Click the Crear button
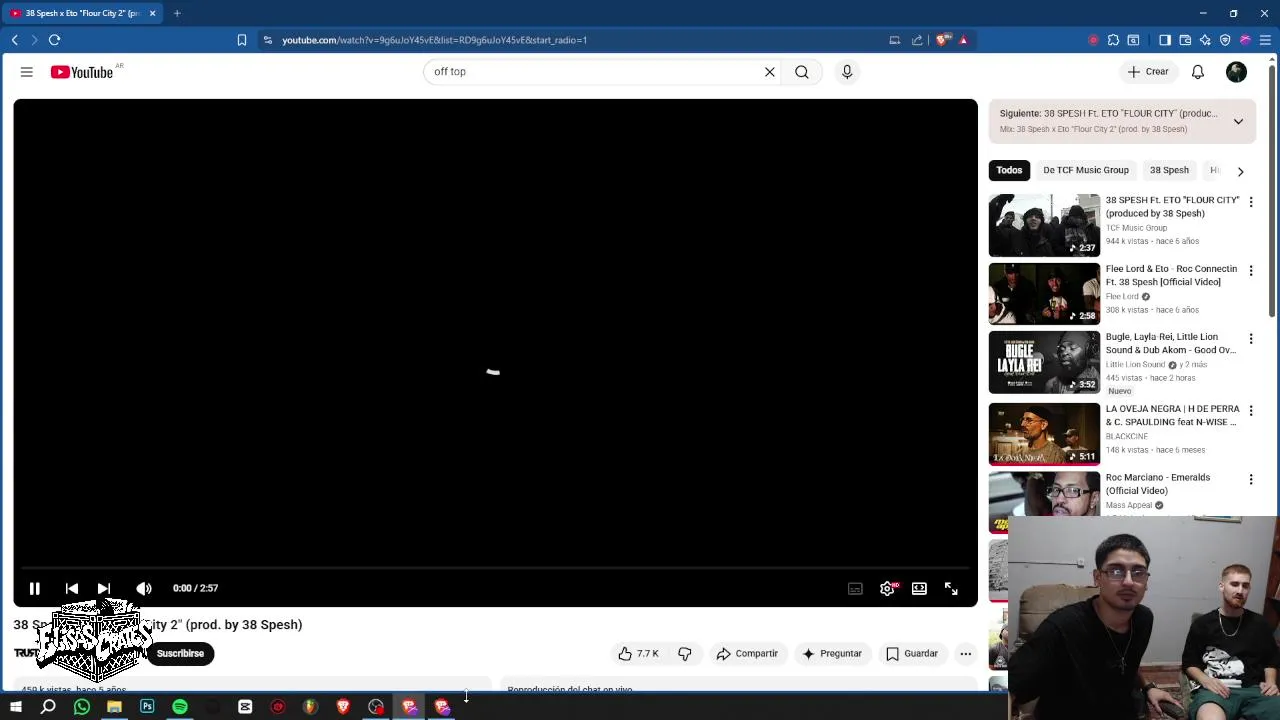The image size is (1280, 720). [1148, 72]
